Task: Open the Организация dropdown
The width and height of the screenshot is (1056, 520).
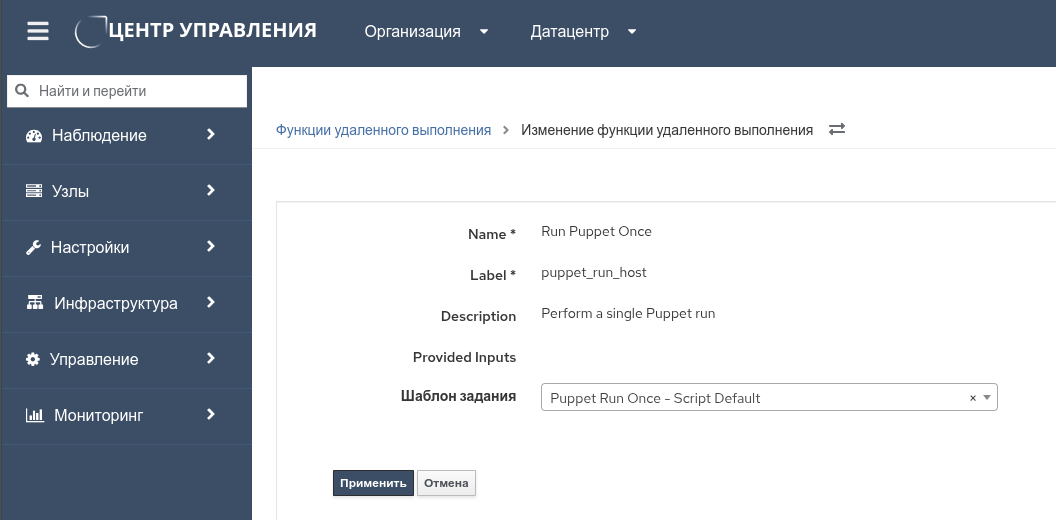Action: (x=426, y=31)
